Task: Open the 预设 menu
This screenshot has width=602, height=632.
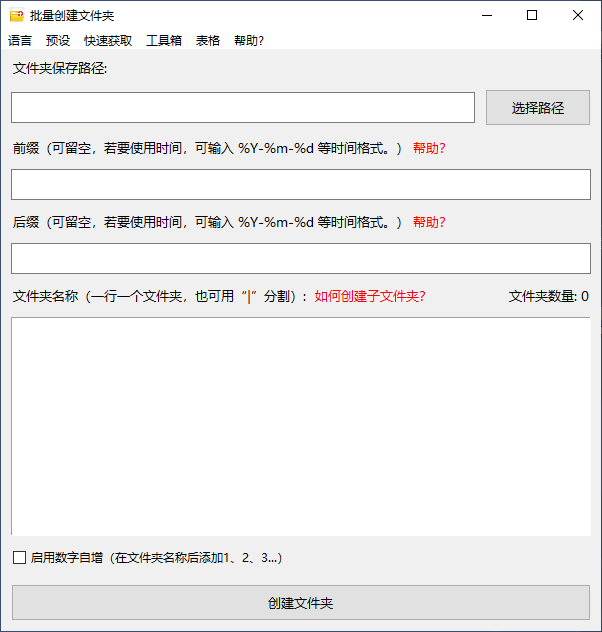Action: tap(58, 41)
